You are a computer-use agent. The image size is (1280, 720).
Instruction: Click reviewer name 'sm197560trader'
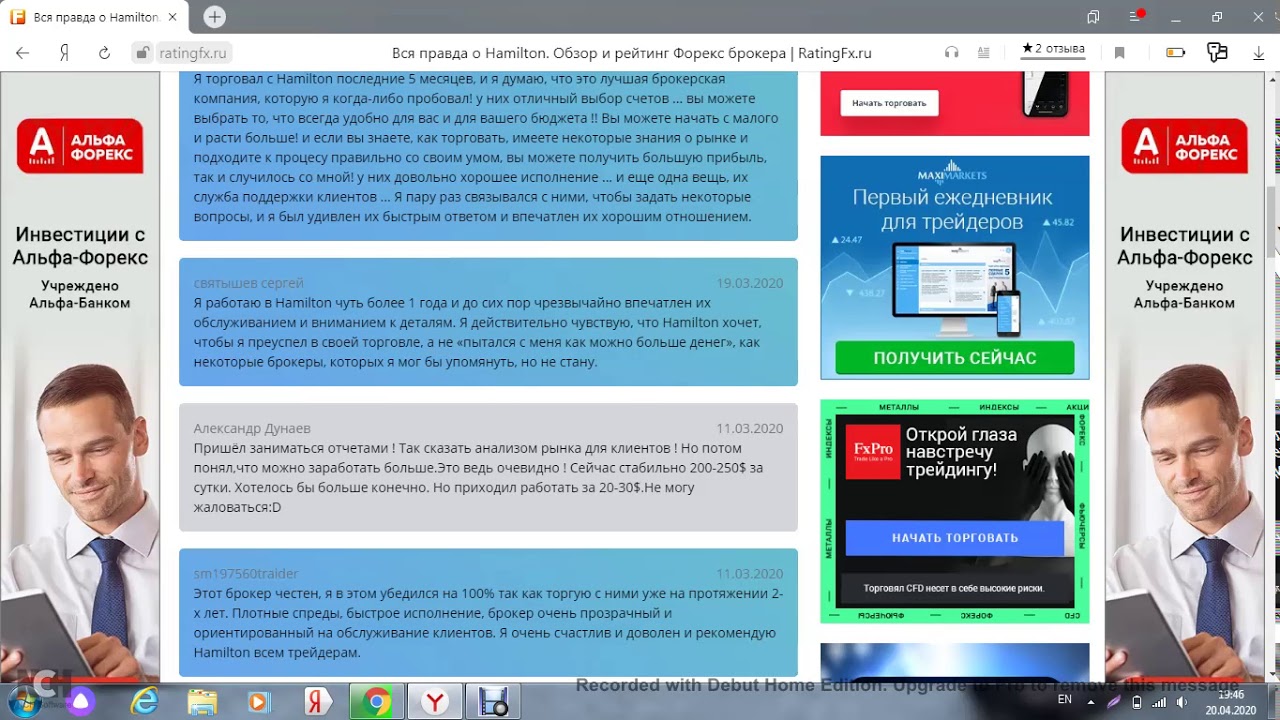click(x=246, y=574)
